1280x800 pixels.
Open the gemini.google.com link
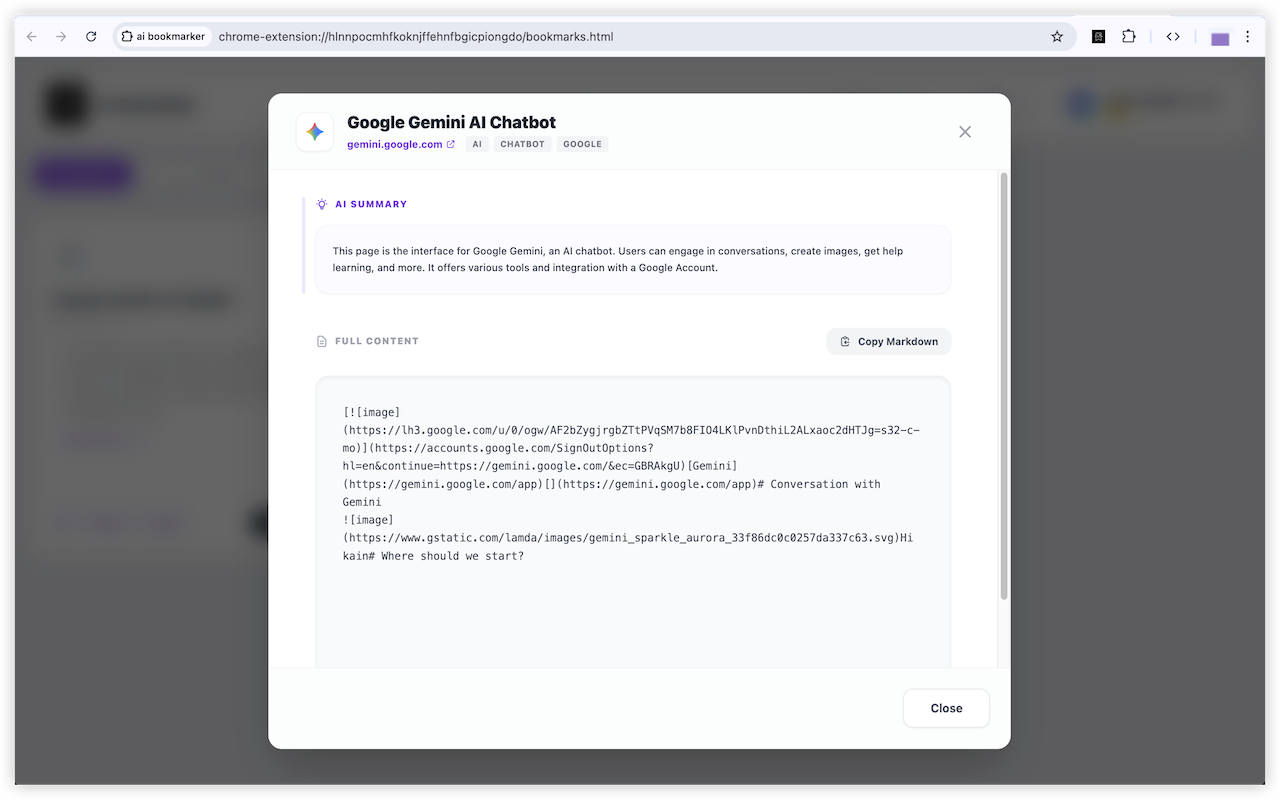click(x=395, y=143)
